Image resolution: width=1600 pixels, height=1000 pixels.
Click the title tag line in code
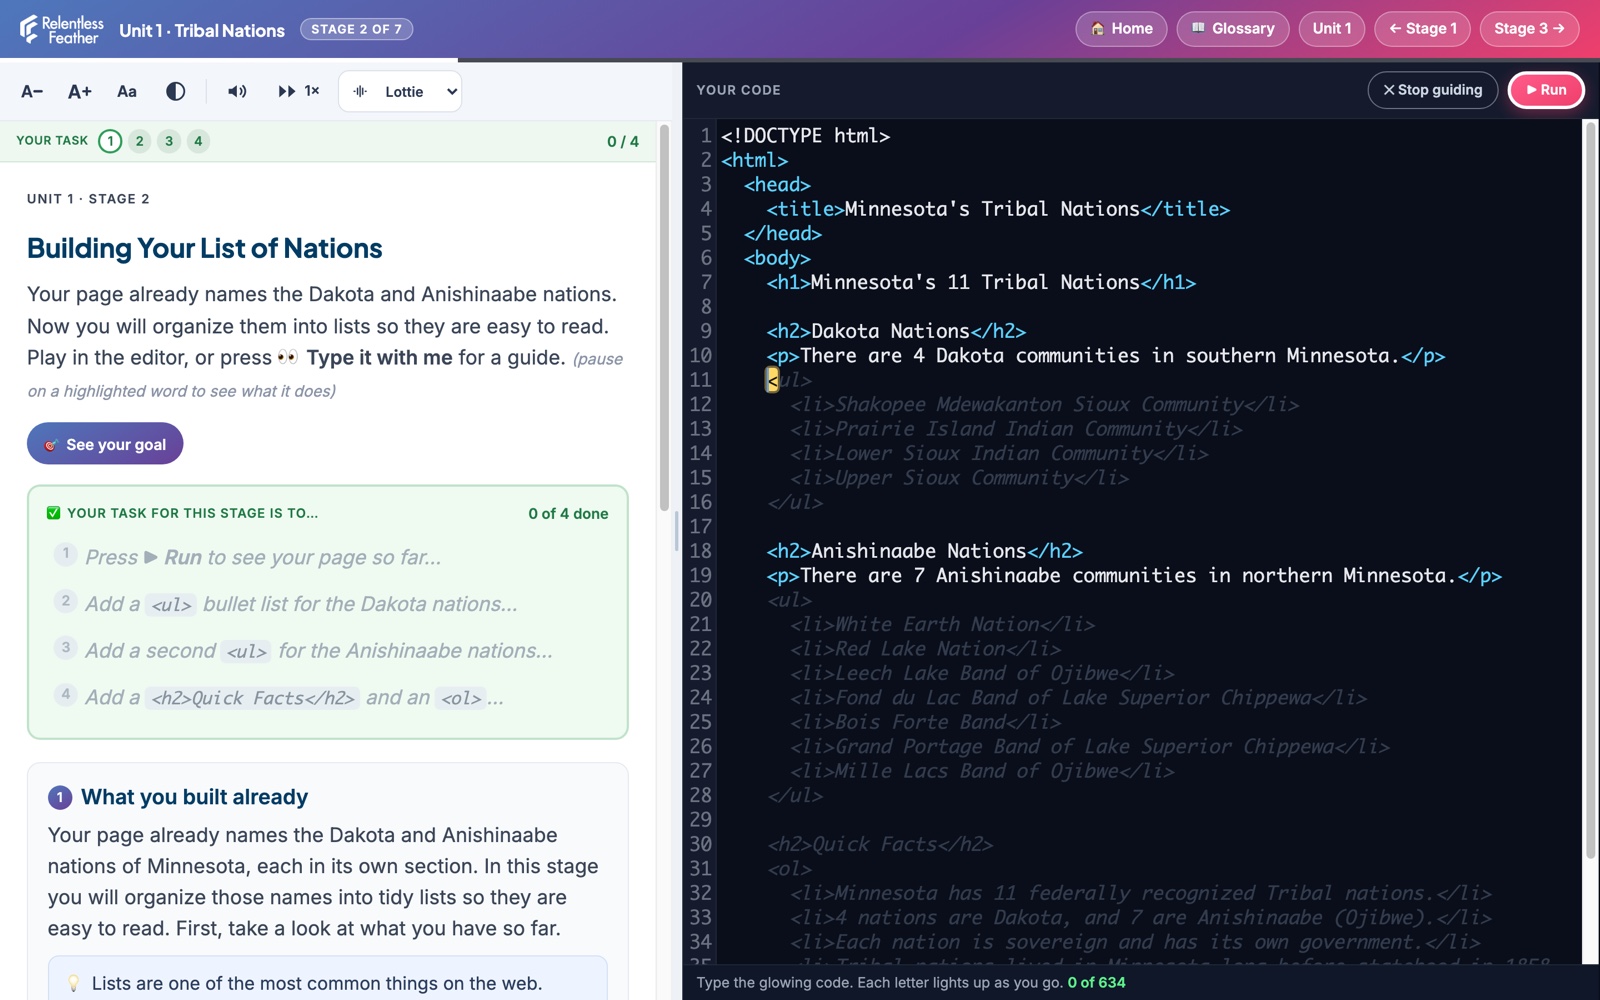(x=998, y=209)
